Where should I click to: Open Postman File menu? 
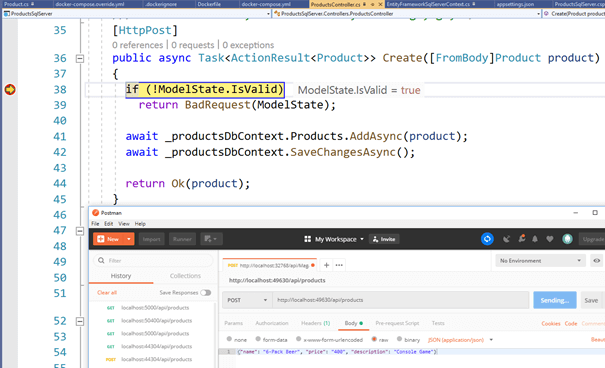coord(95,224)
